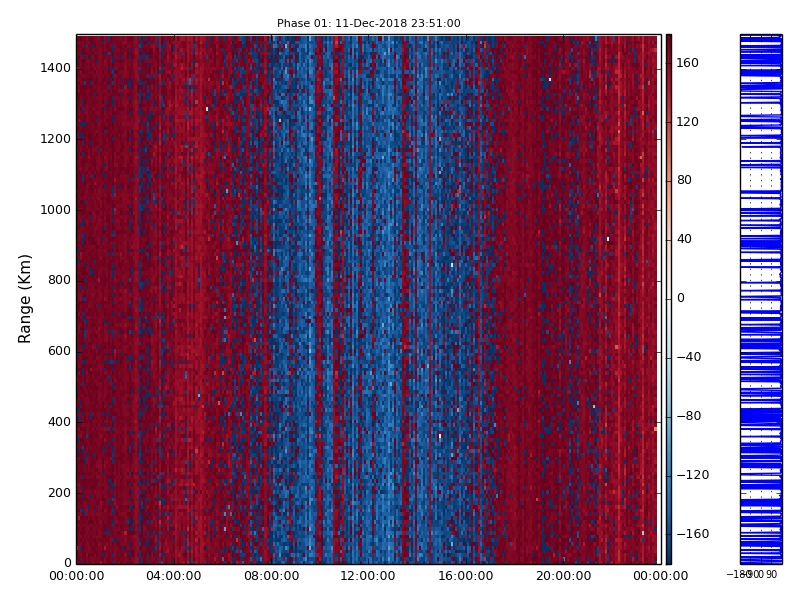Viewport: 800px width, 600px height.
Task: Click the y-axis tick label 1200
Action: click(56, 139)
